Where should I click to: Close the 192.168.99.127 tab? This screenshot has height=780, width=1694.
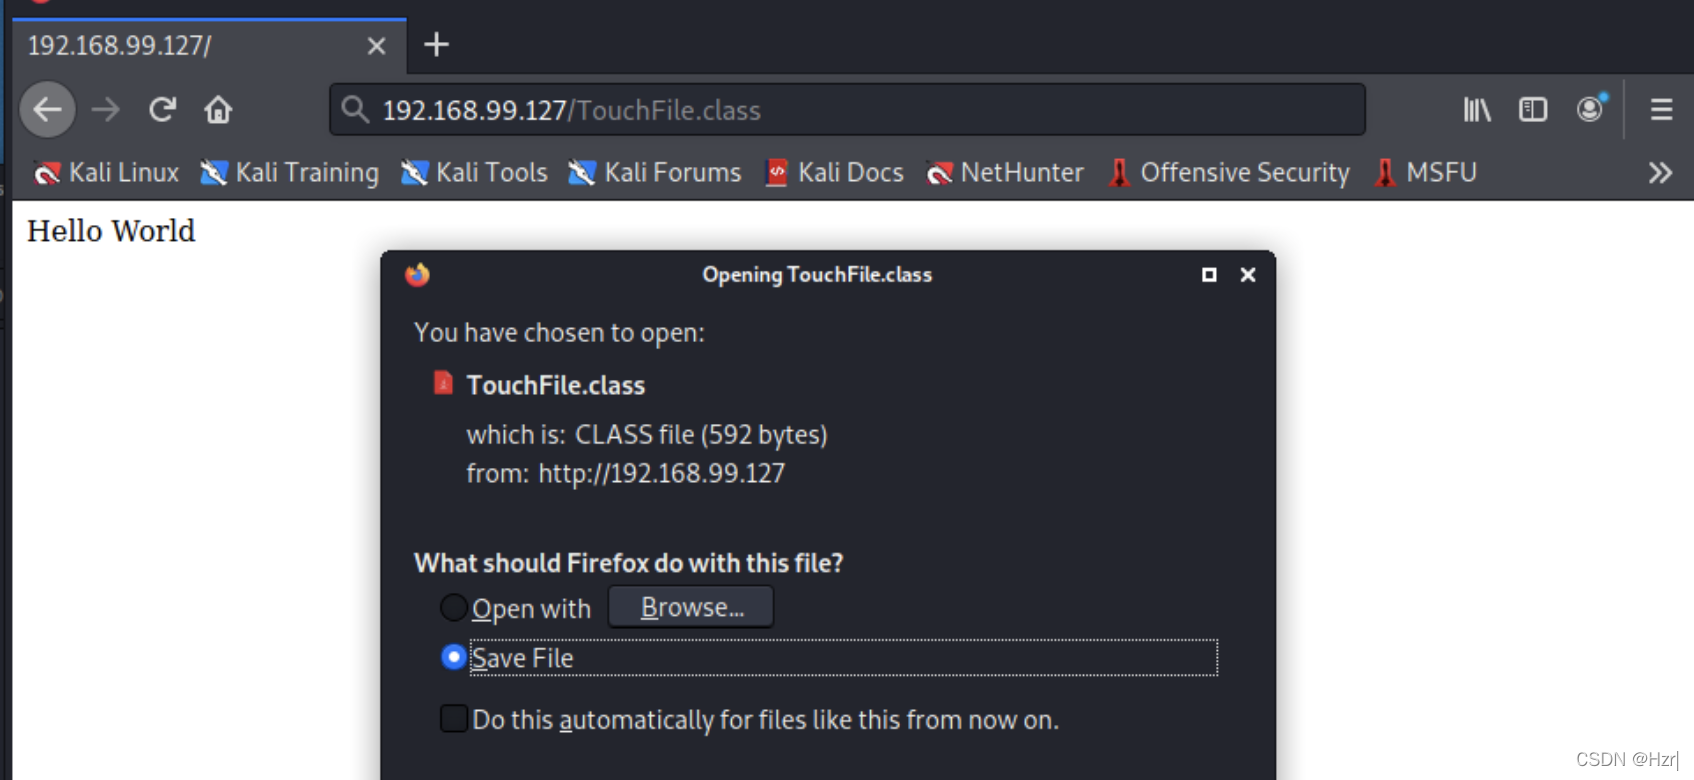pyautogui.click(x=376, y=46)
